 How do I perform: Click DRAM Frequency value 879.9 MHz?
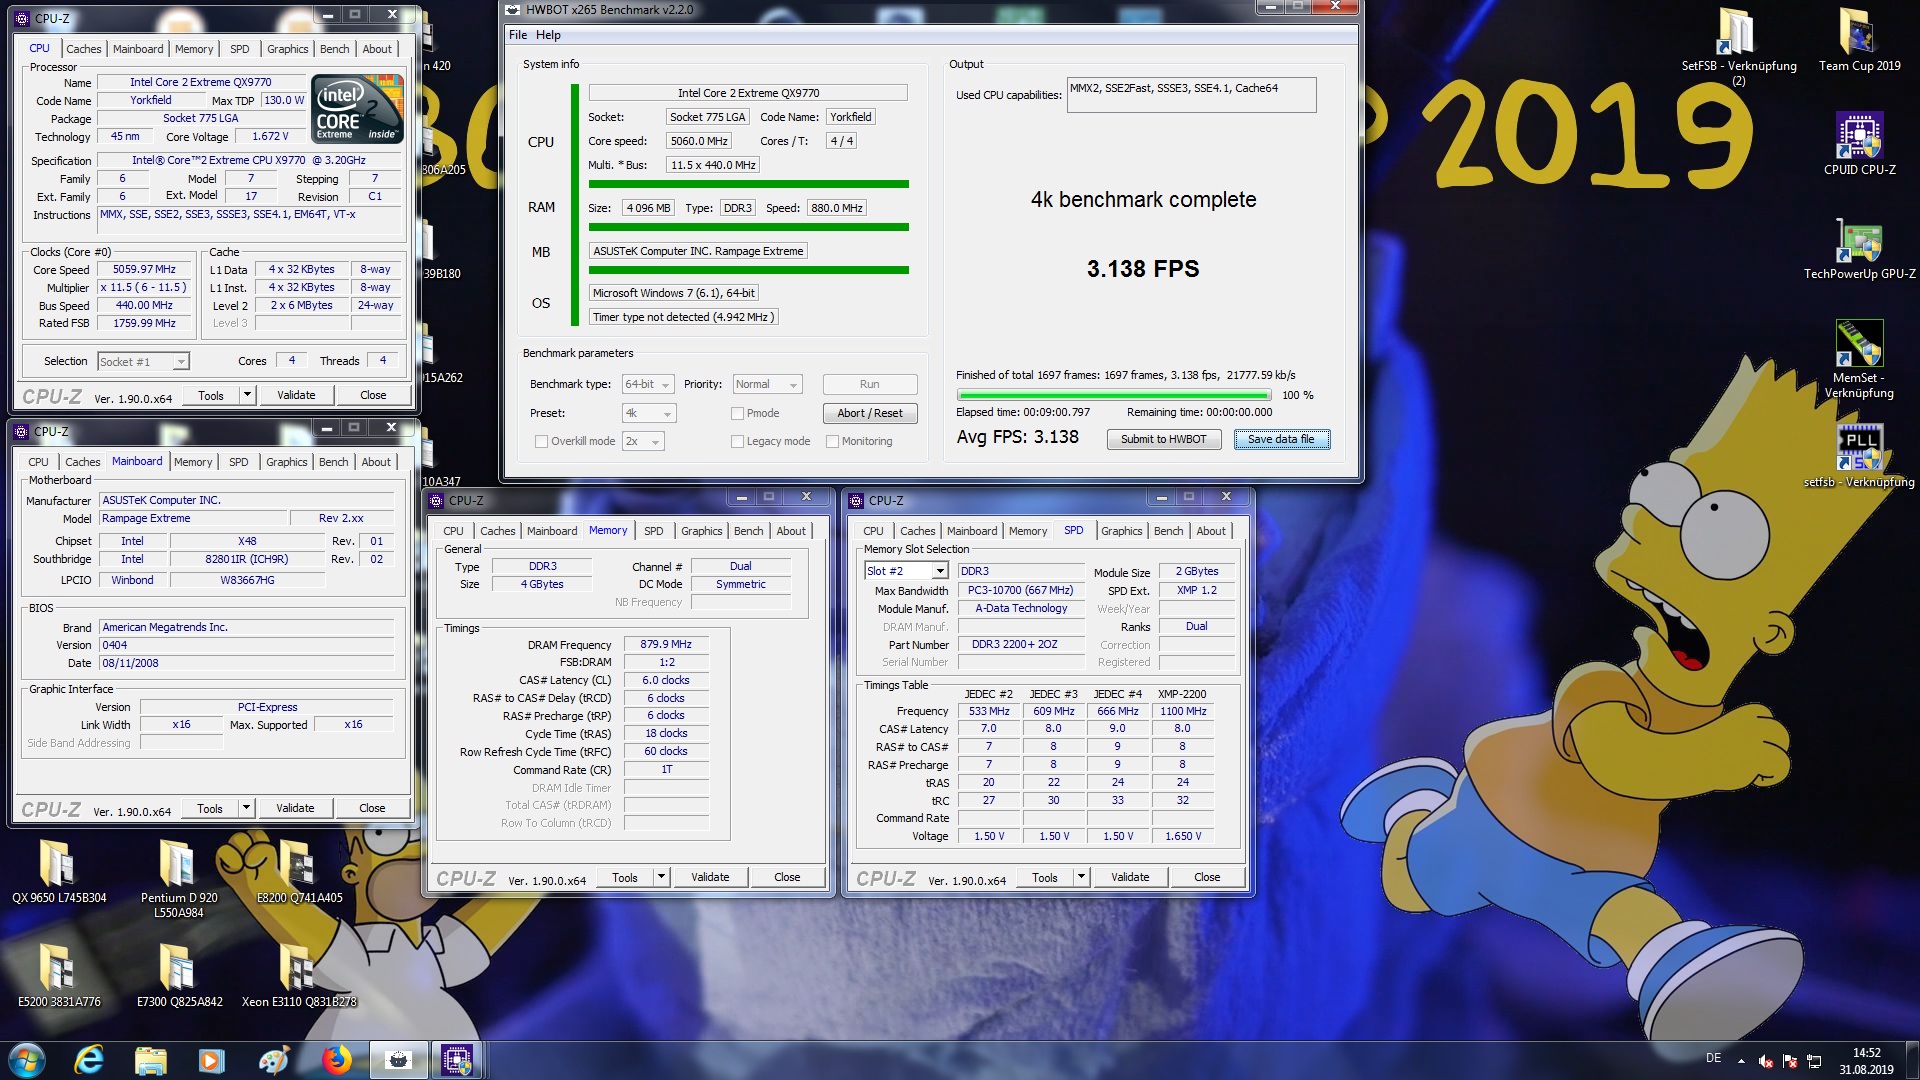pyautogui.click(x=666, y=644)
